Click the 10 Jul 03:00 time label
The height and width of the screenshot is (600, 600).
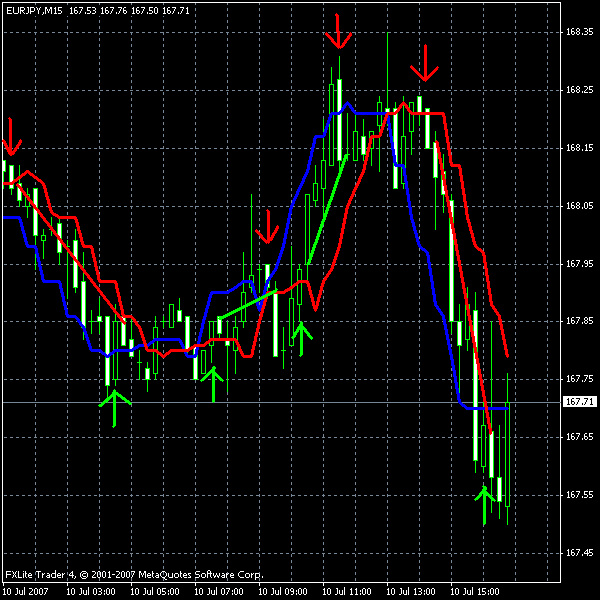(91, 592)
